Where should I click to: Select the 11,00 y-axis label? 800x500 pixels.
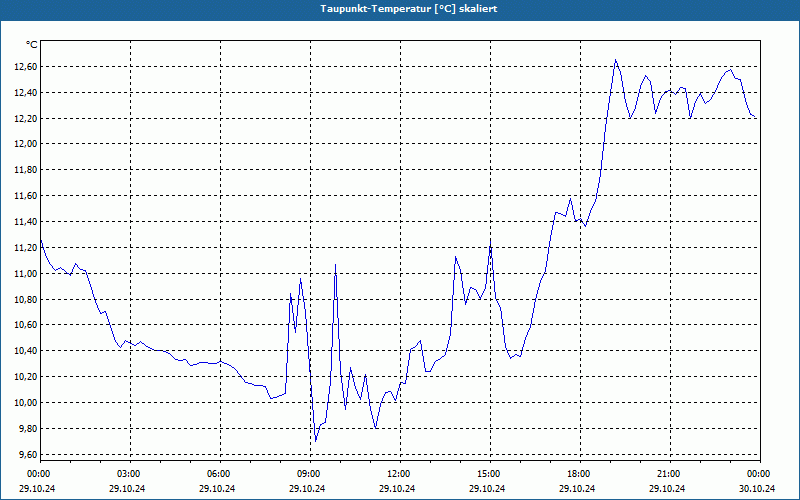[x=26, y=273]
